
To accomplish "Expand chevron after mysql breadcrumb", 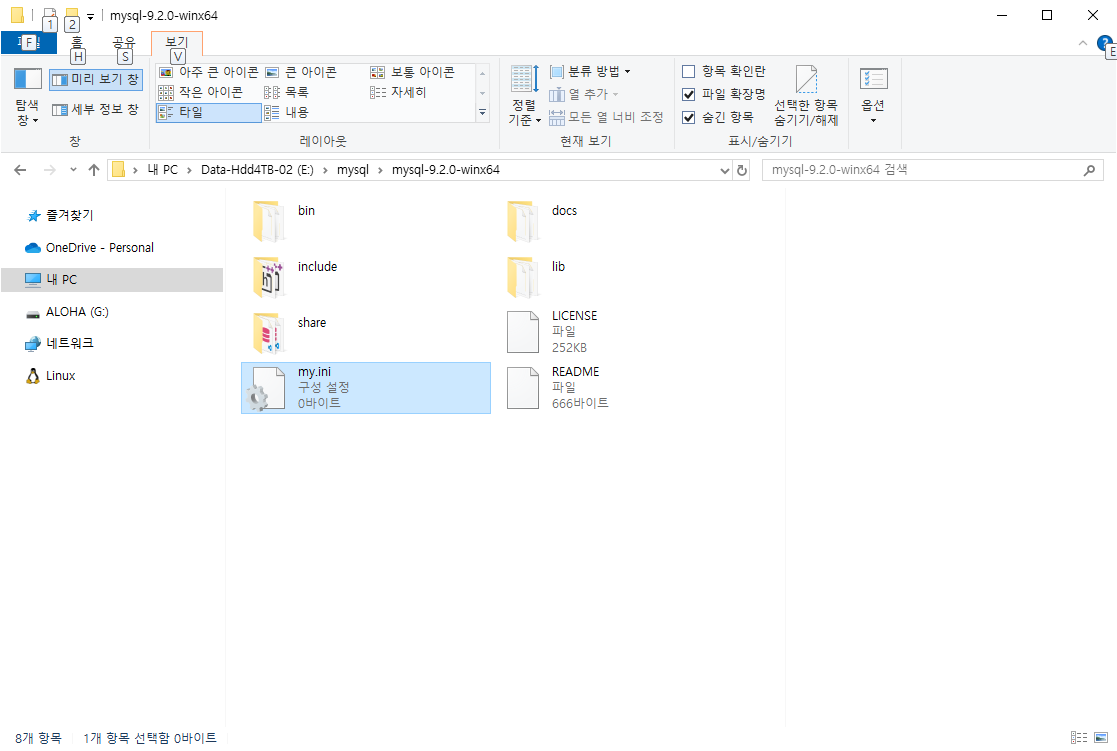I will [x=380, y=170].
